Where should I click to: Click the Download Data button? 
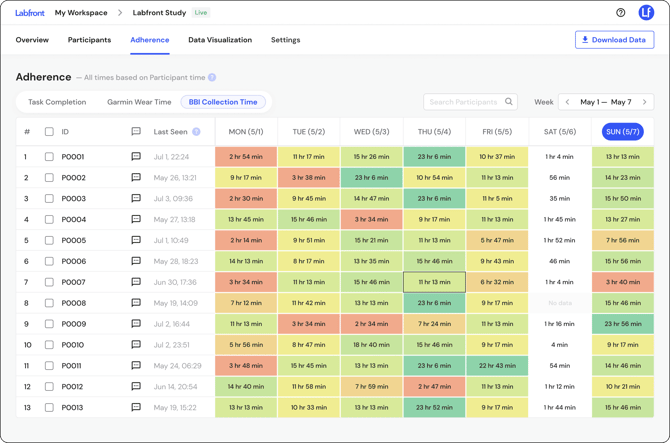click(614, 40)
